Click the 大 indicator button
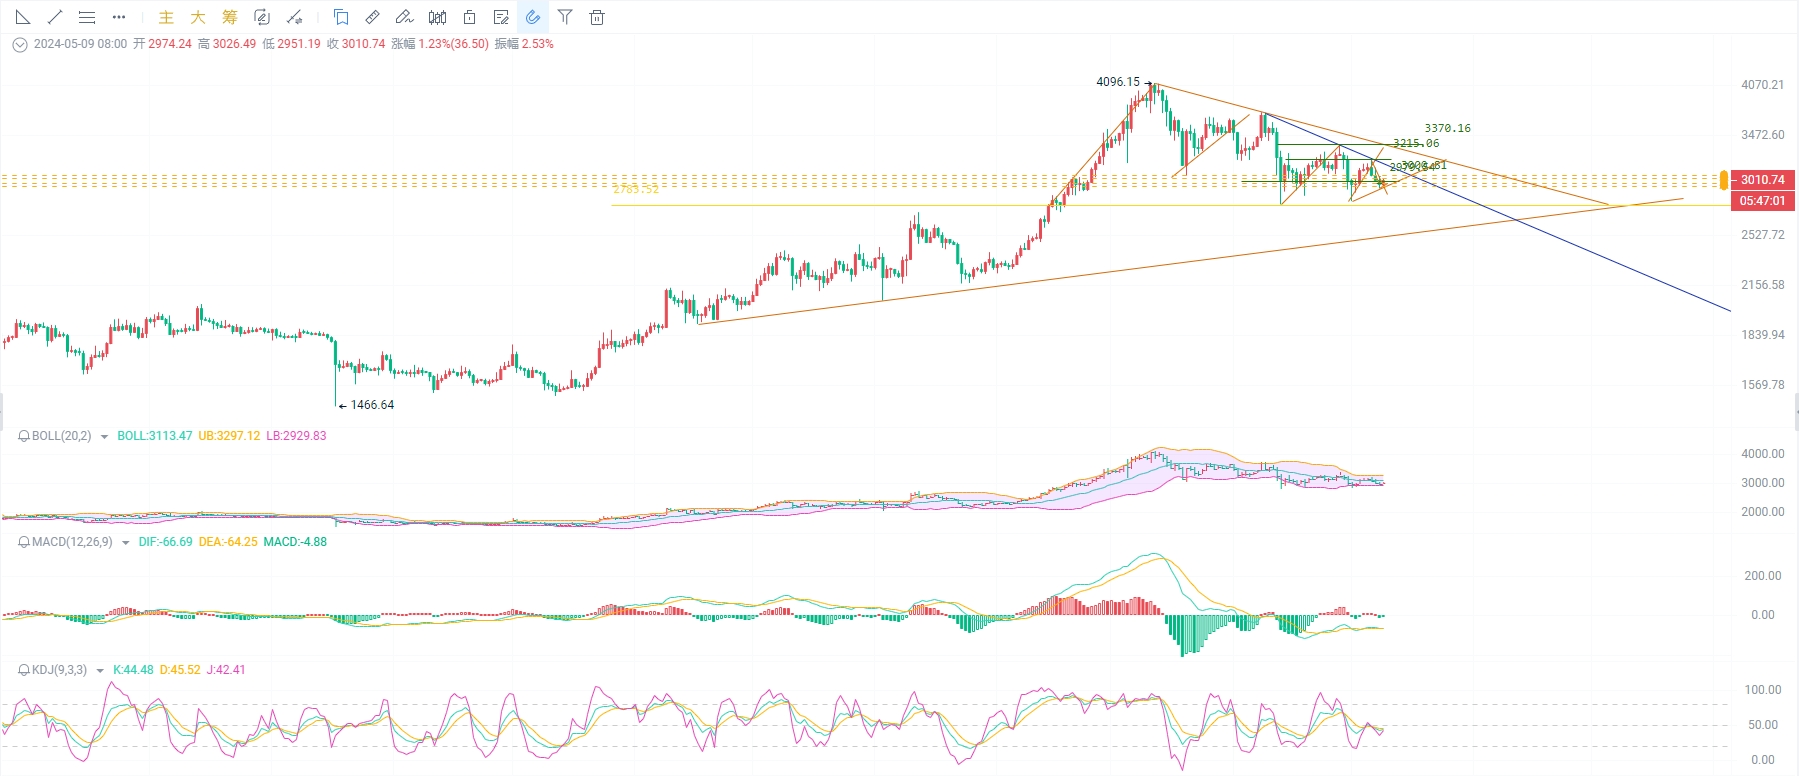This screenshot has height=776, width=1799. point(198,17)
